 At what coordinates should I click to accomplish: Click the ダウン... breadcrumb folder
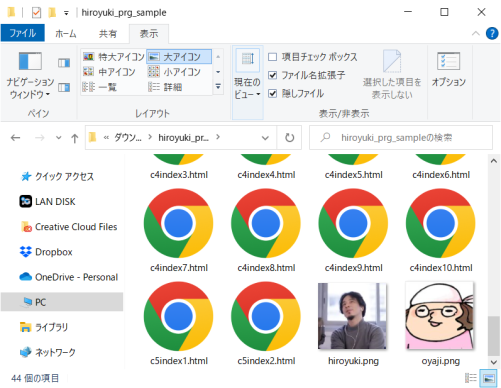(x=128, y=137)
